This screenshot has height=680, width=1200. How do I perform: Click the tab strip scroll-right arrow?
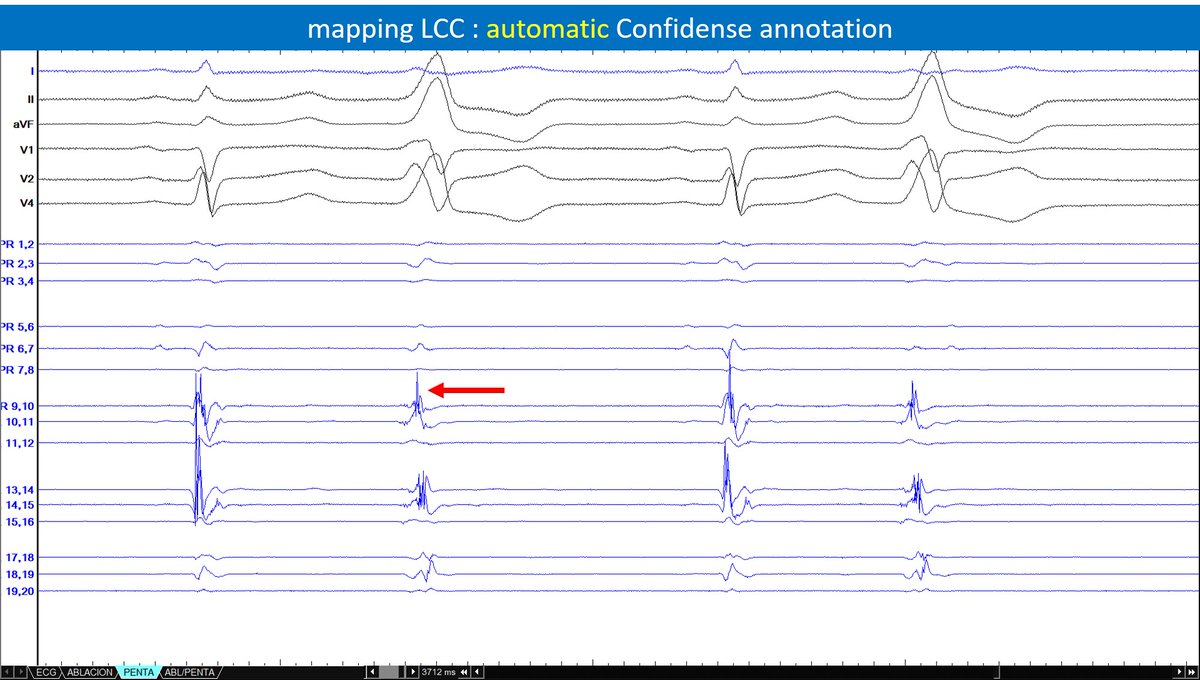[21, 672]
